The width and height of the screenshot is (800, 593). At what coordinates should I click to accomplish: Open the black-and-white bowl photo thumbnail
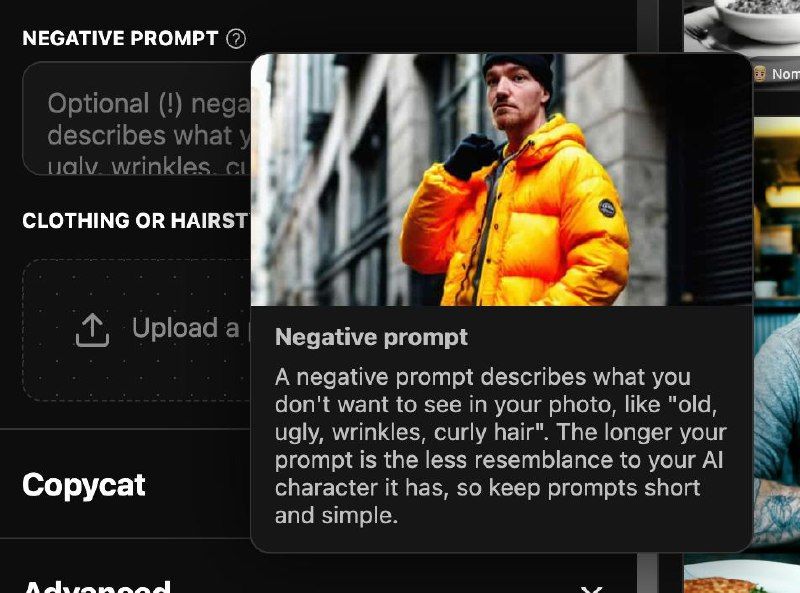[x=742, y=26]
